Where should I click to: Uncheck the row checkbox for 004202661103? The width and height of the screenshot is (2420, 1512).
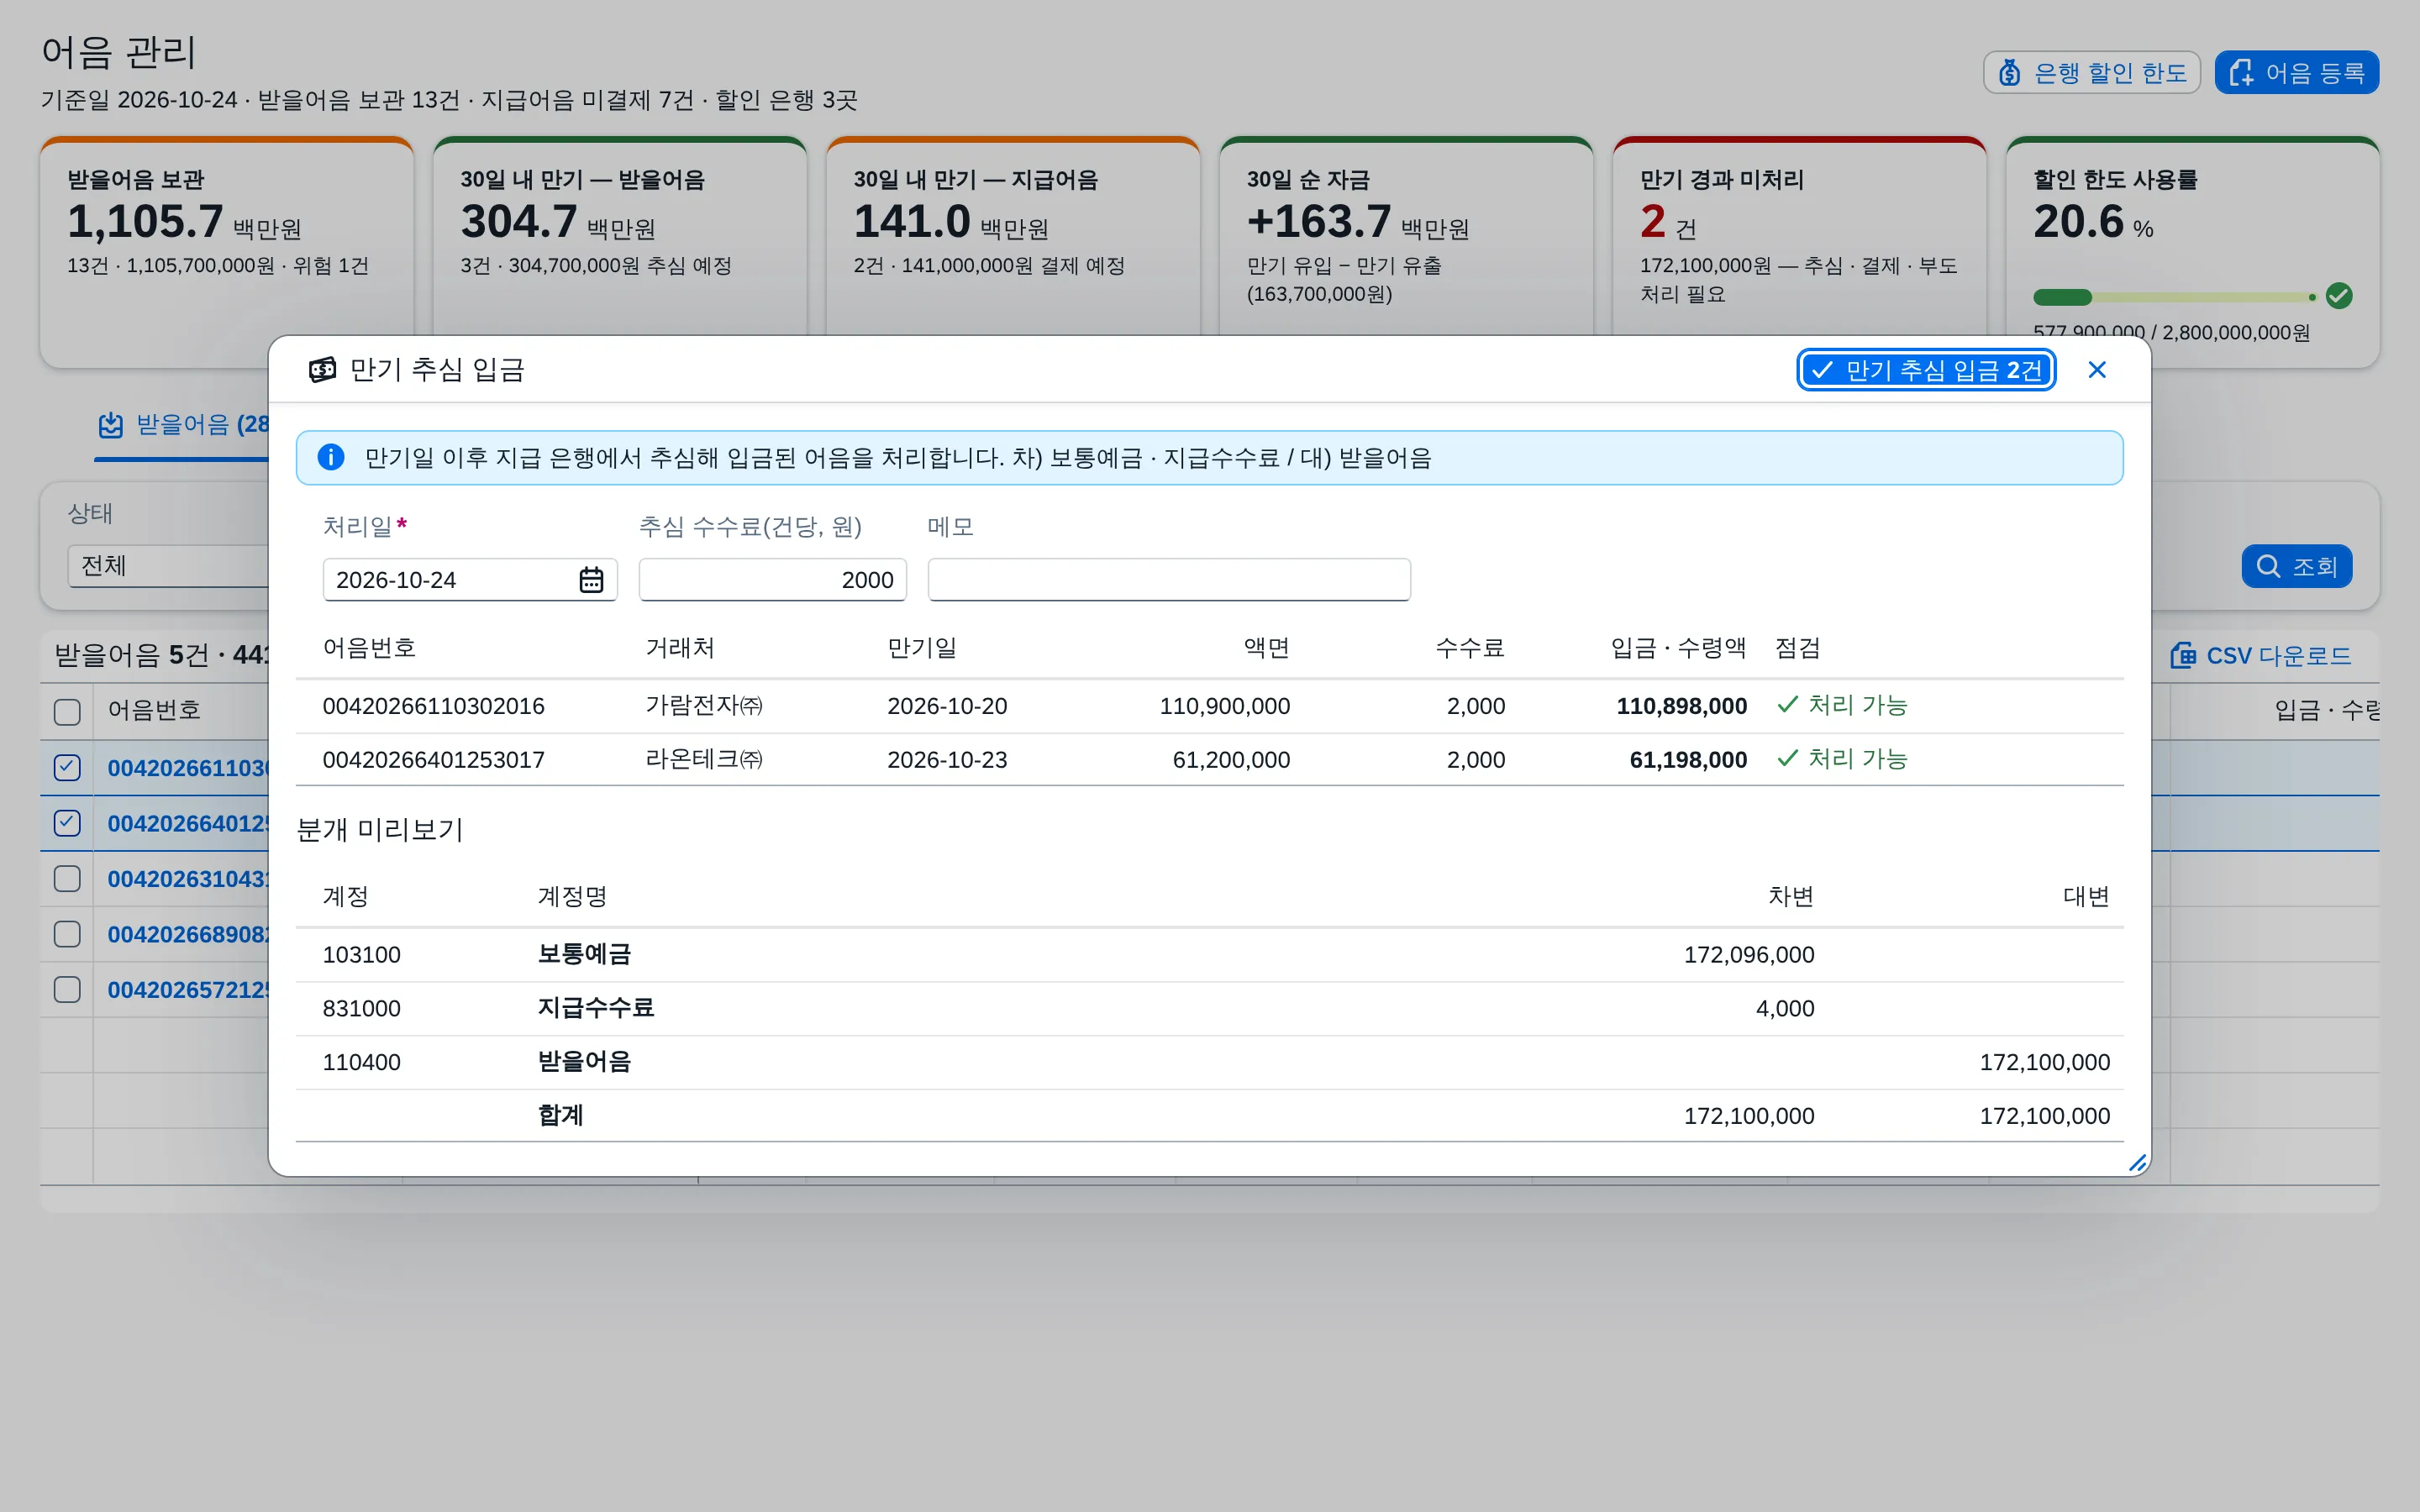[67, 767]
